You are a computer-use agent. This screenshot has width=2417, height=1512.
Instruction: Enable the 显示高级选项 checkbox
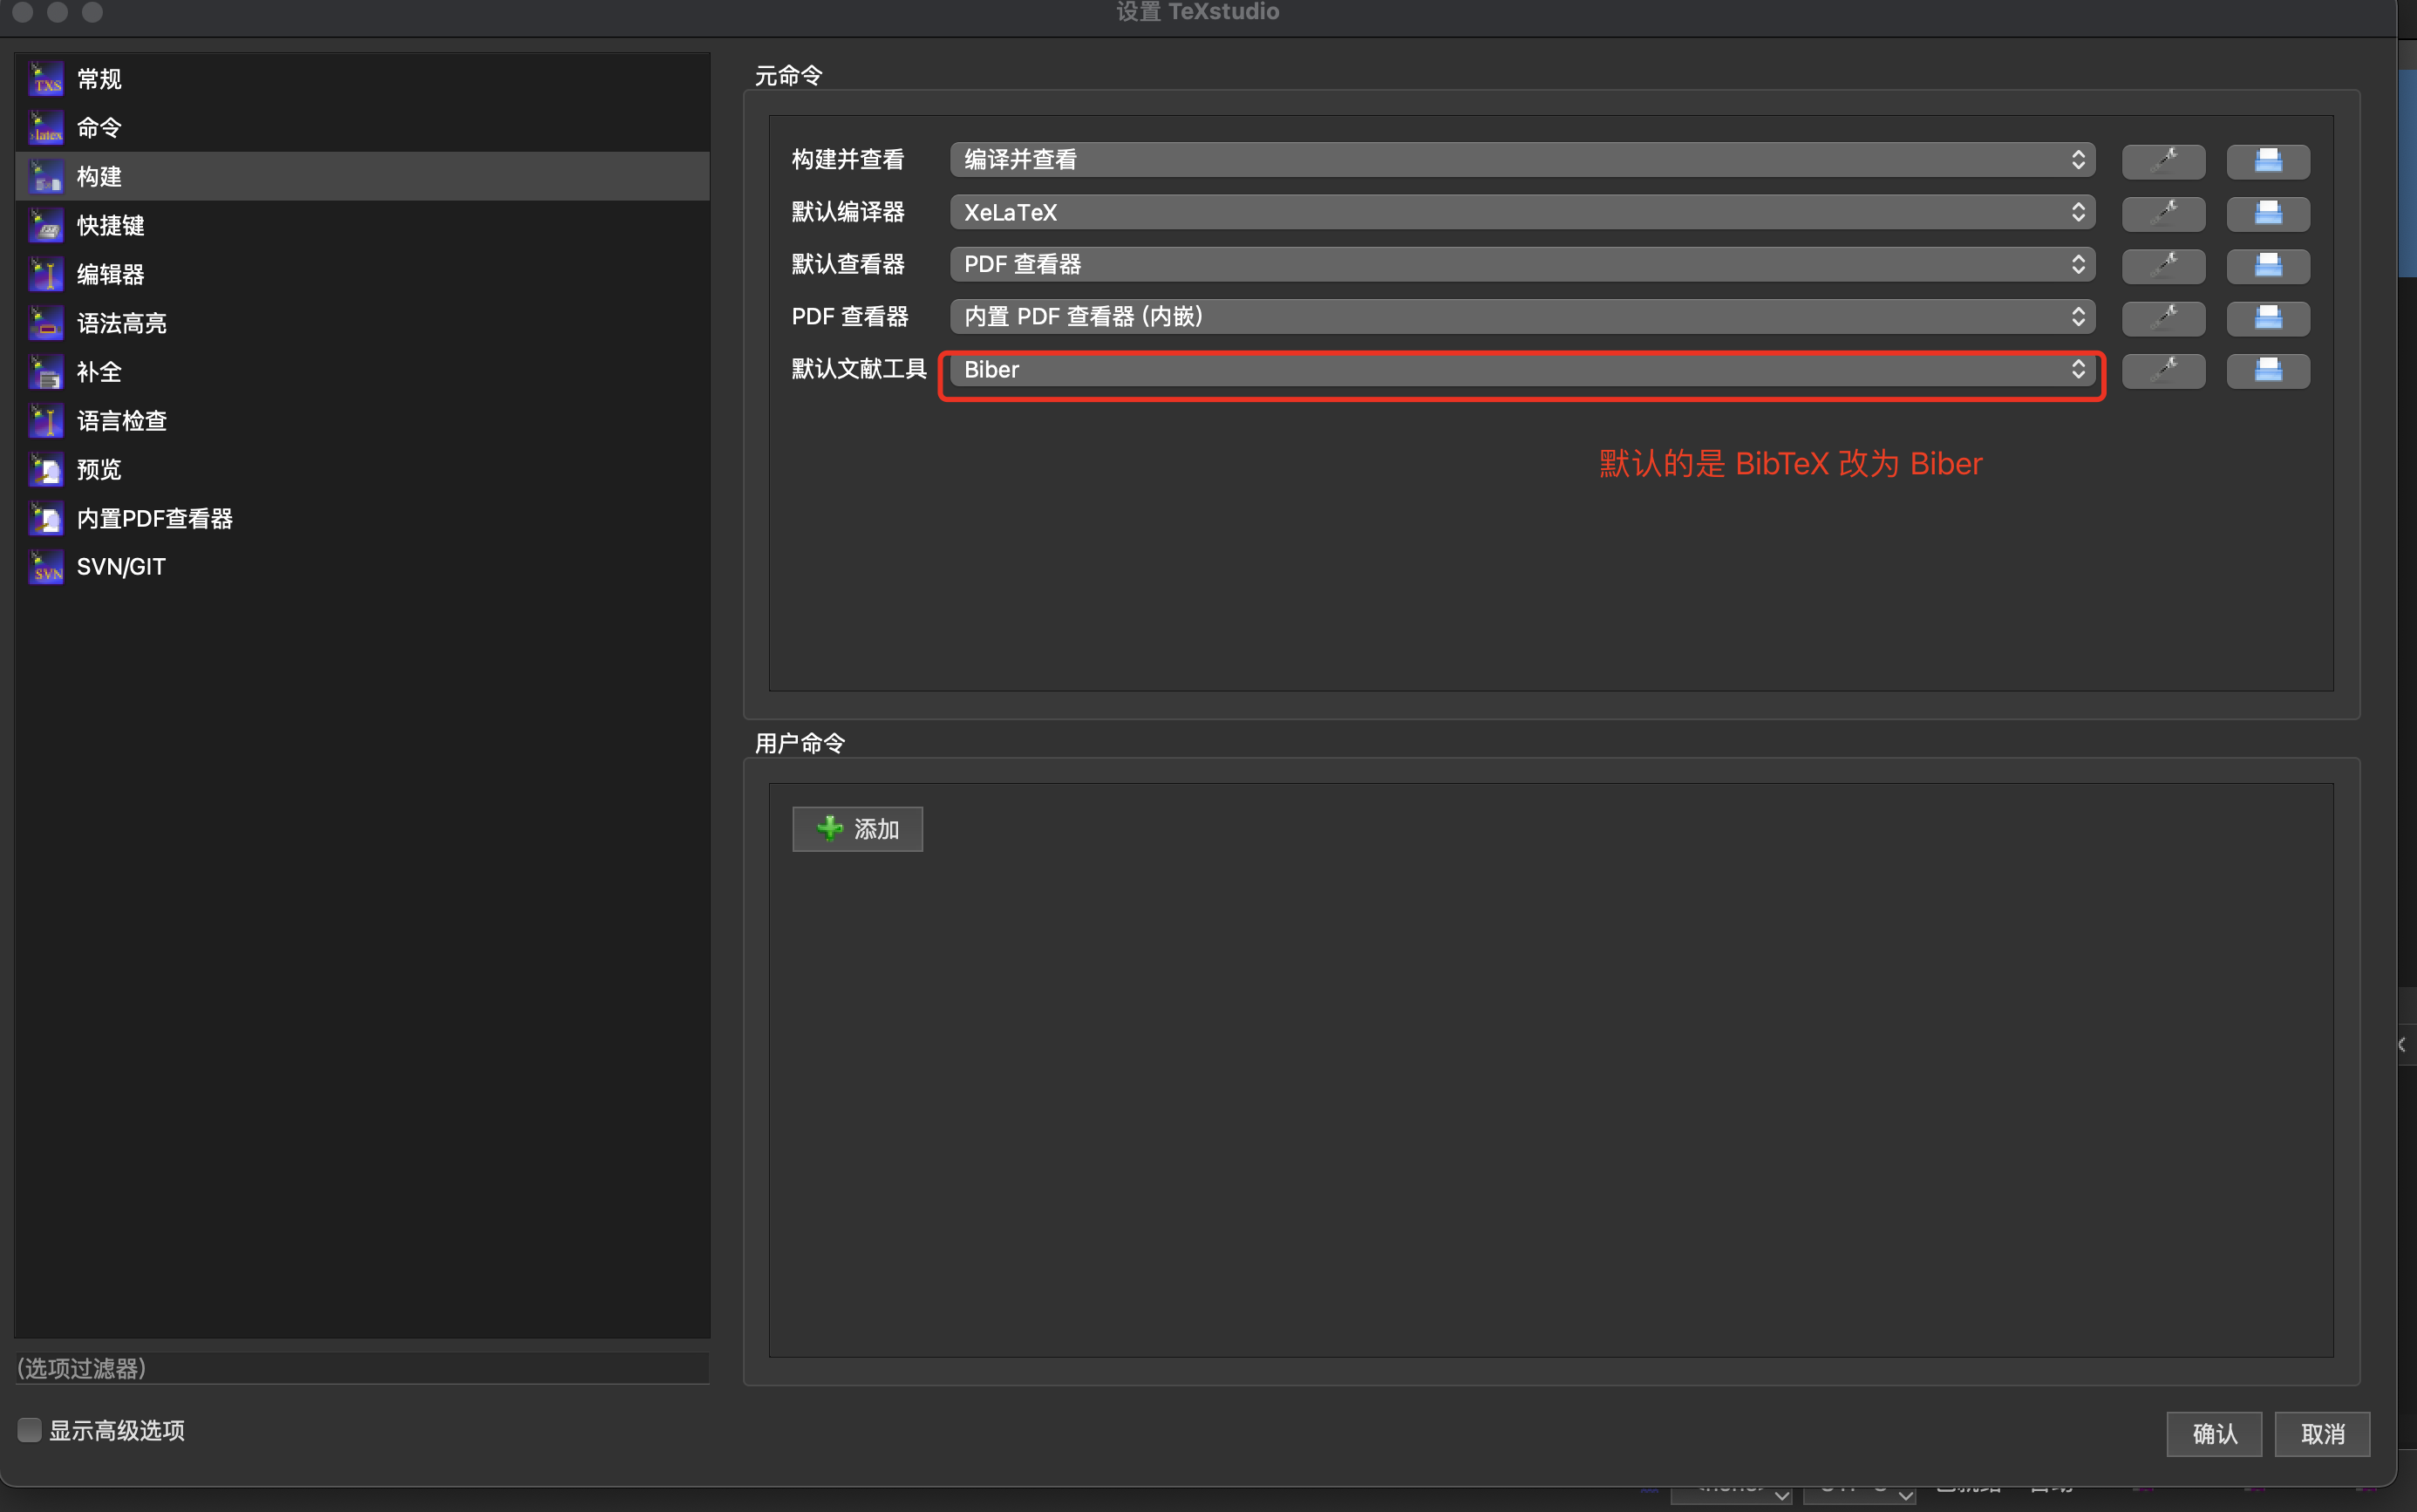(x=30, y=1430)
